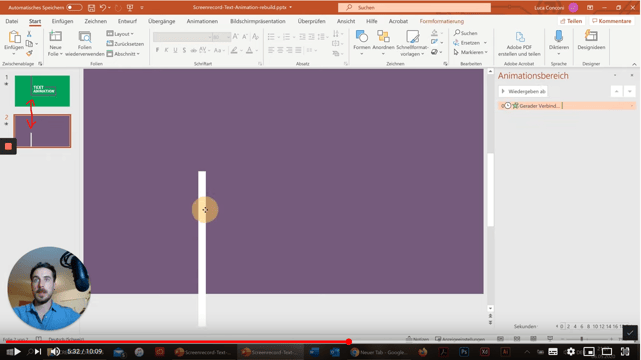Viewport: 641px width, 360px height.
Task: Click Folien wiederverwenden icon
Action: (x=85, y=37)
